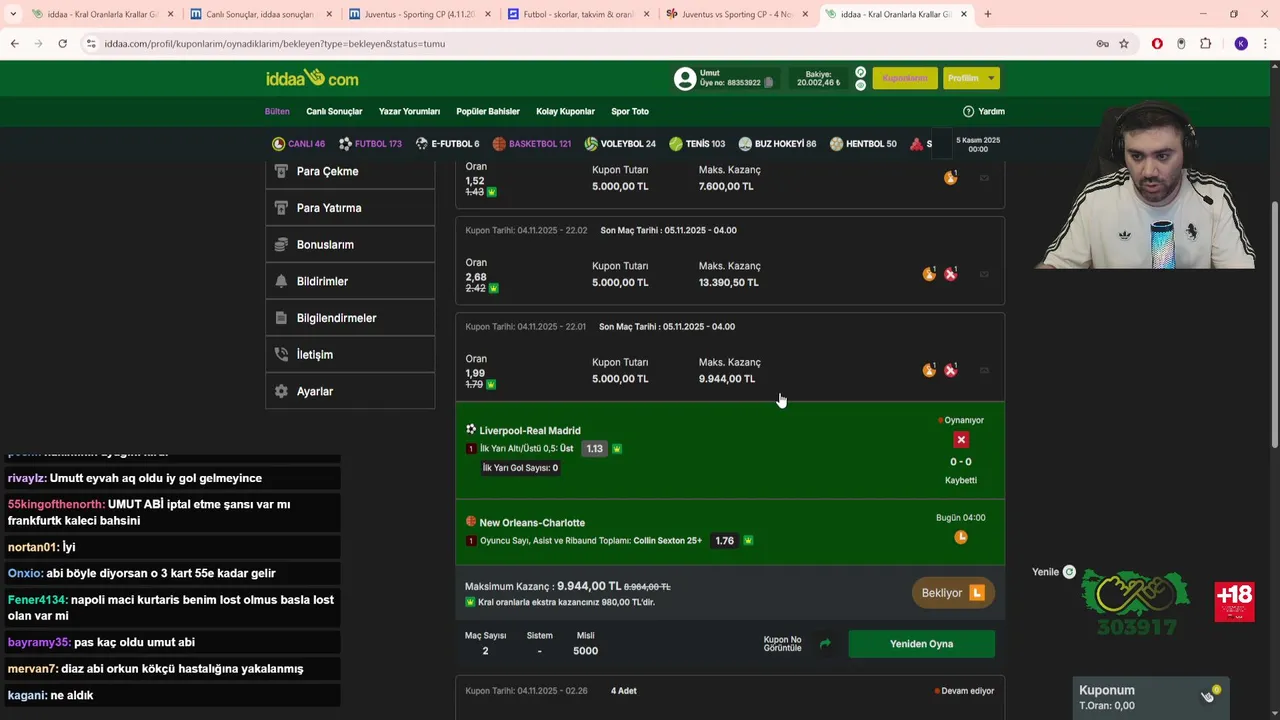The image size is (1280, 720).
Task: Open the browser menu three-dot icon
Action: (1266, 44)
